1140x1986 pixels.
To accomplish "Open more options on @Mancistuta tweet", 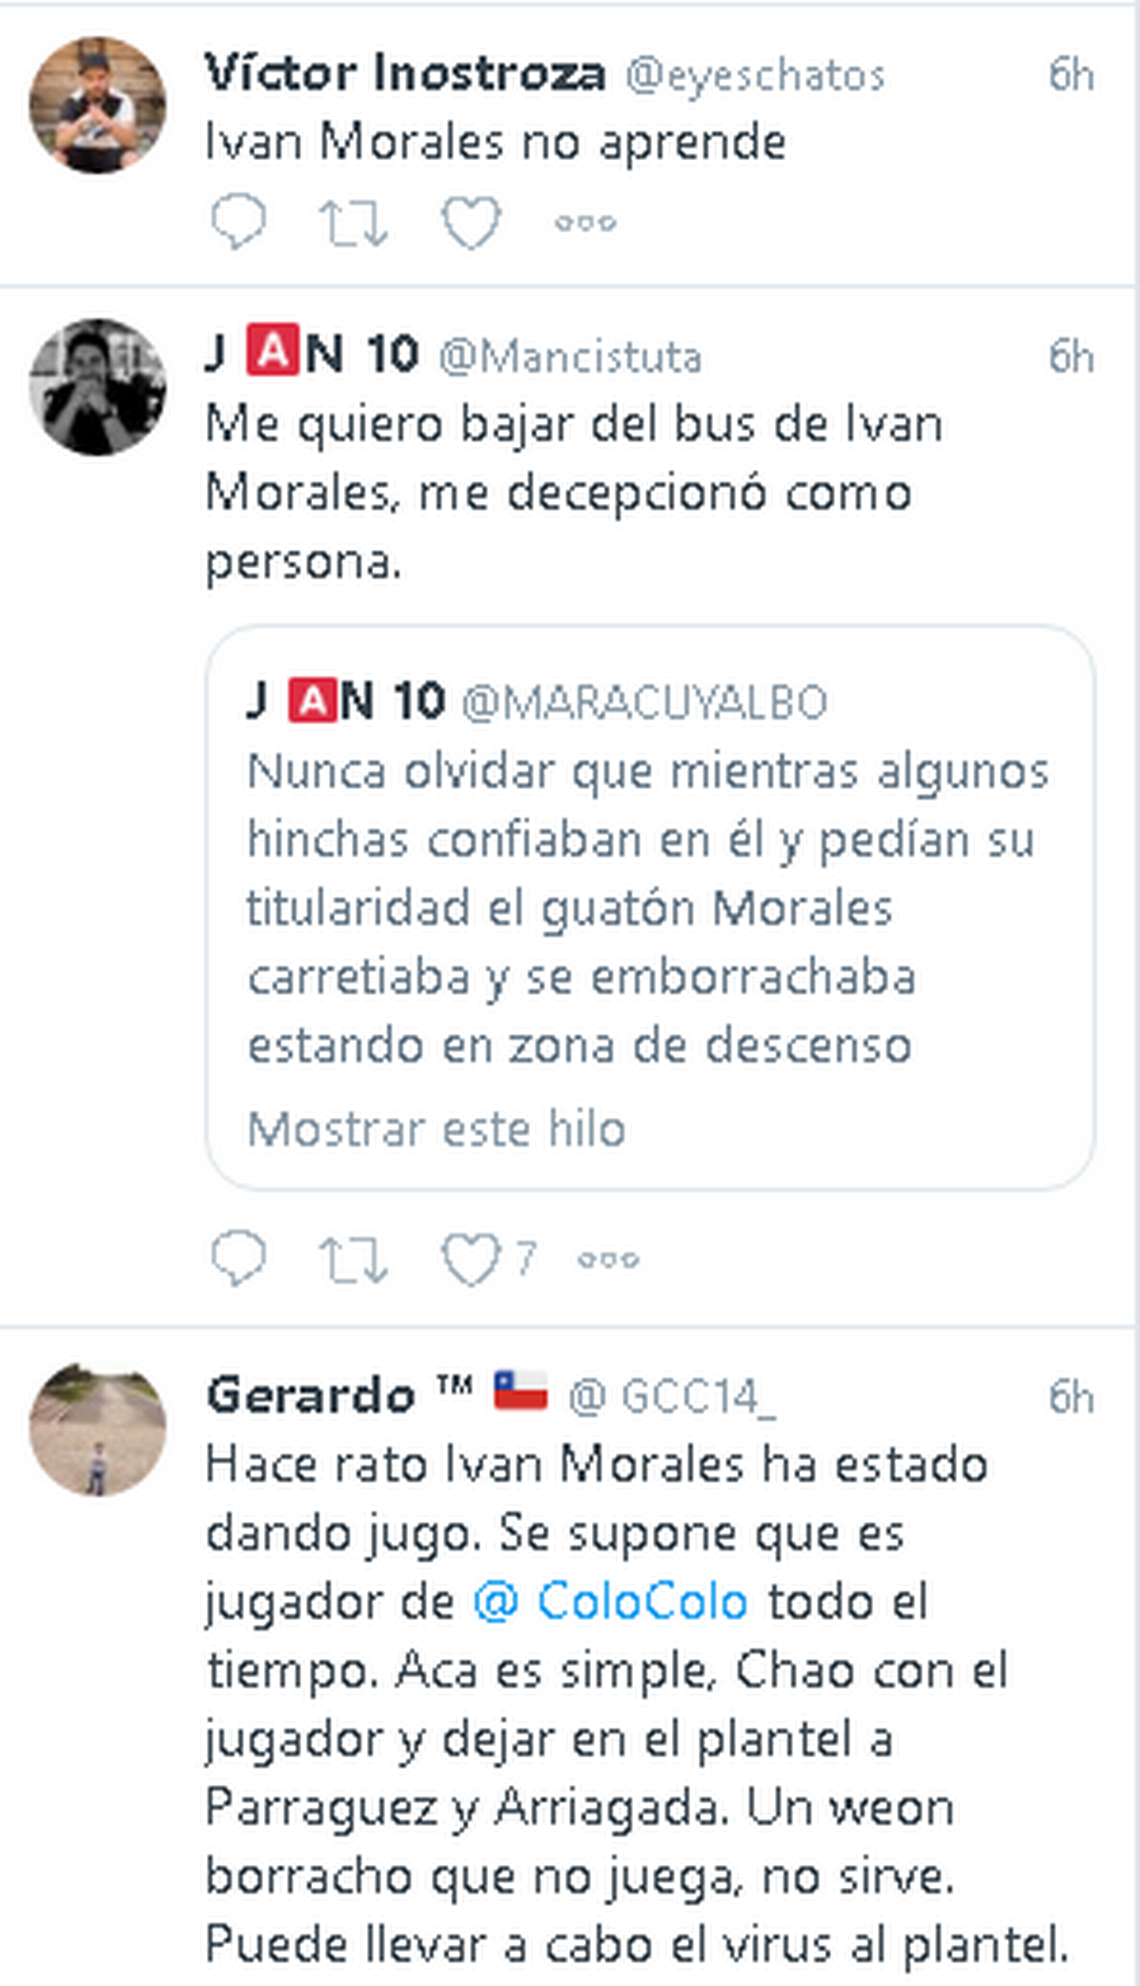I will pos(608,1259).
